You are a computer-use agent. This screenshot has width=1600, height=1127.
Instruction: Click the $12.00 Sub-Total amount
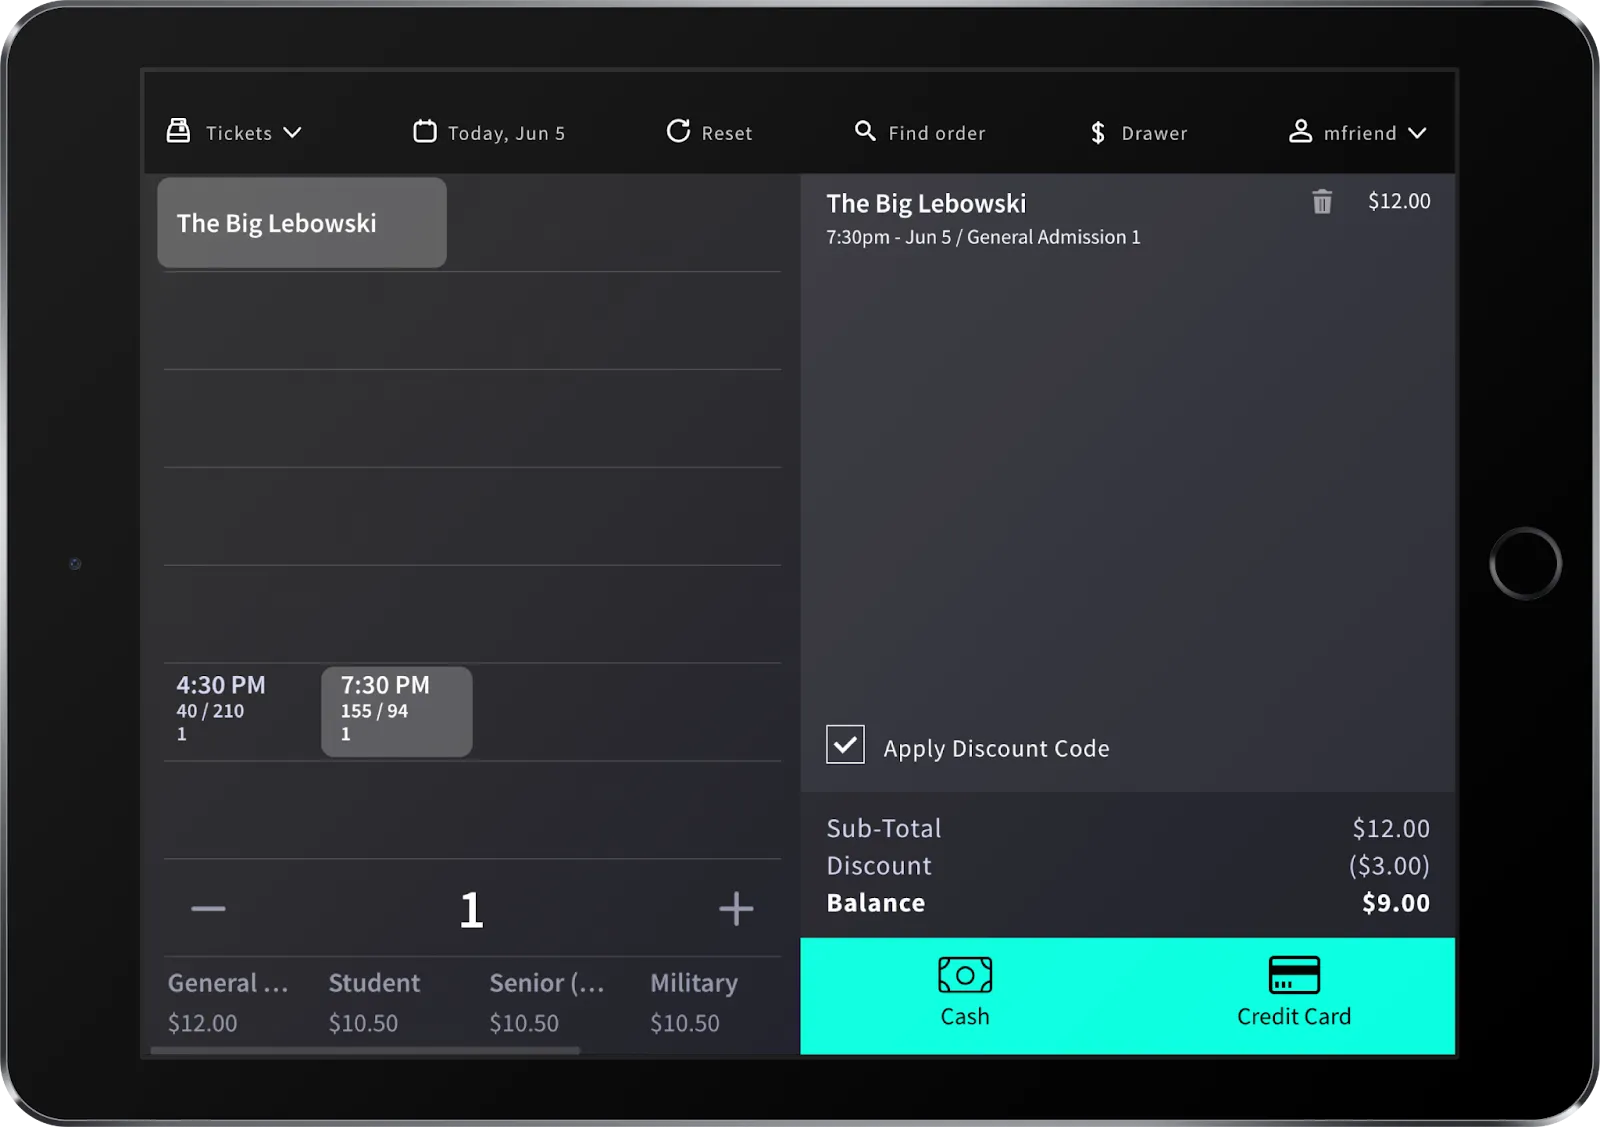coord(1391,828)
